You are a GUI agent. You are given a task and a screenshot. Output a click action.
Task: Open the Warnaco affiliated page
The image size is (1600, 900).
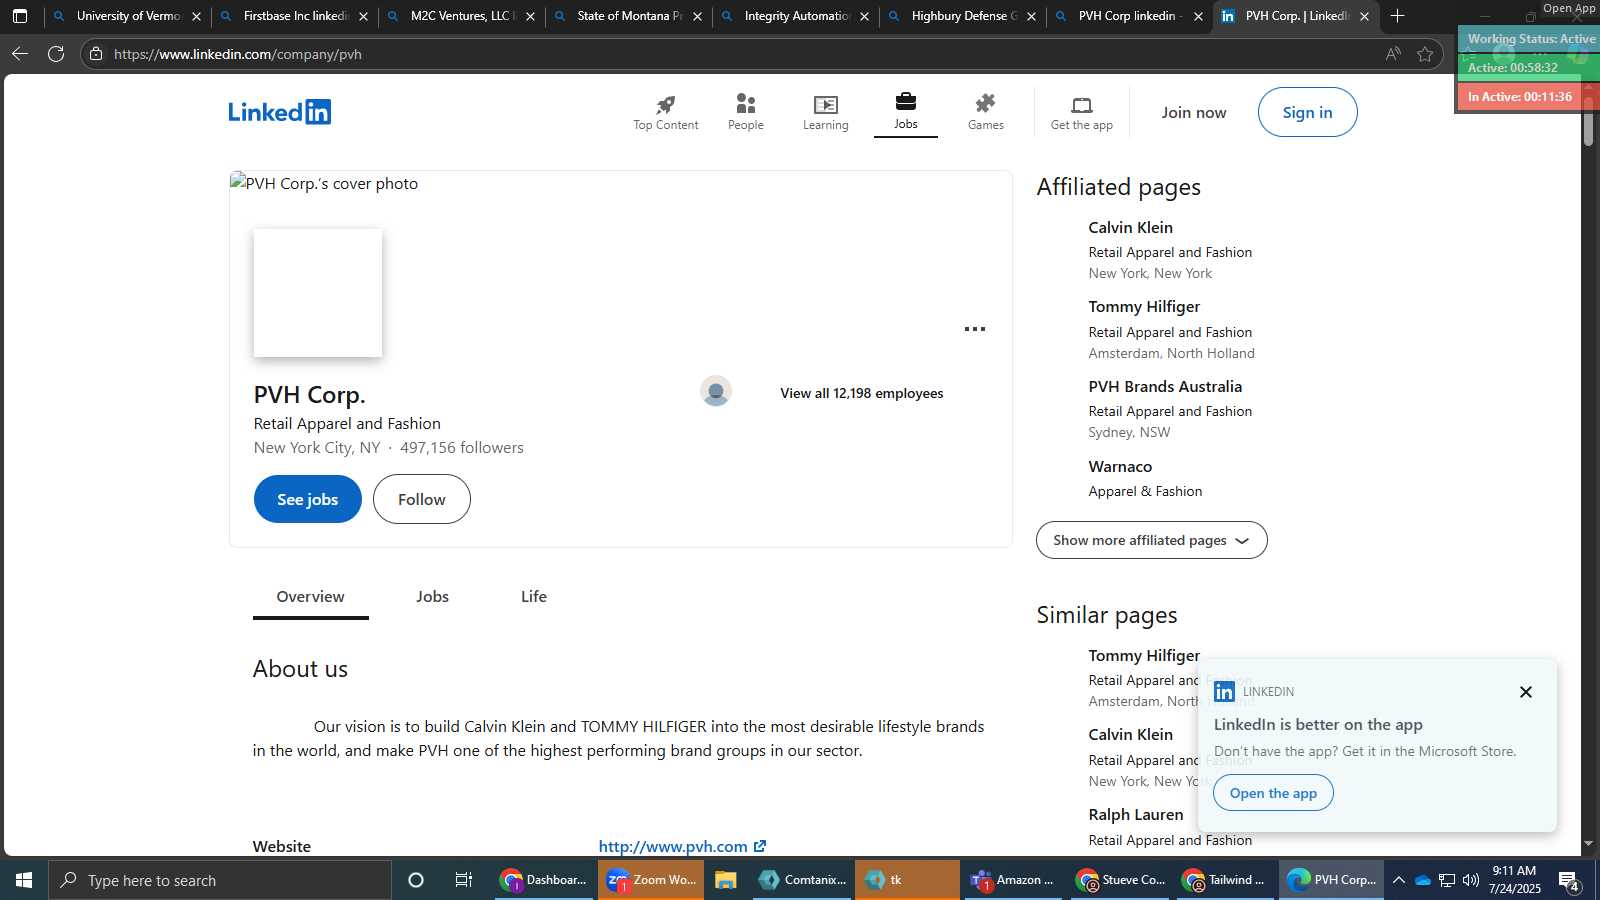(1120, 467)
